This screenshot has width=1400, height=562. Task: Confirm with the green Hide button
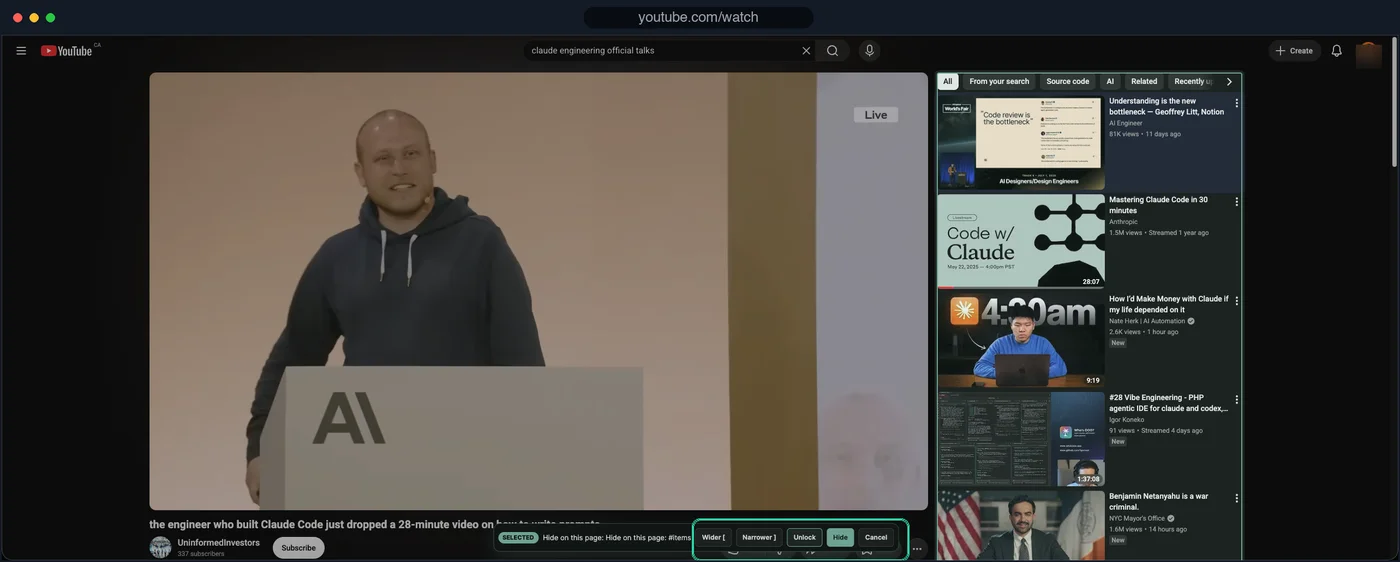pos(840,537)
